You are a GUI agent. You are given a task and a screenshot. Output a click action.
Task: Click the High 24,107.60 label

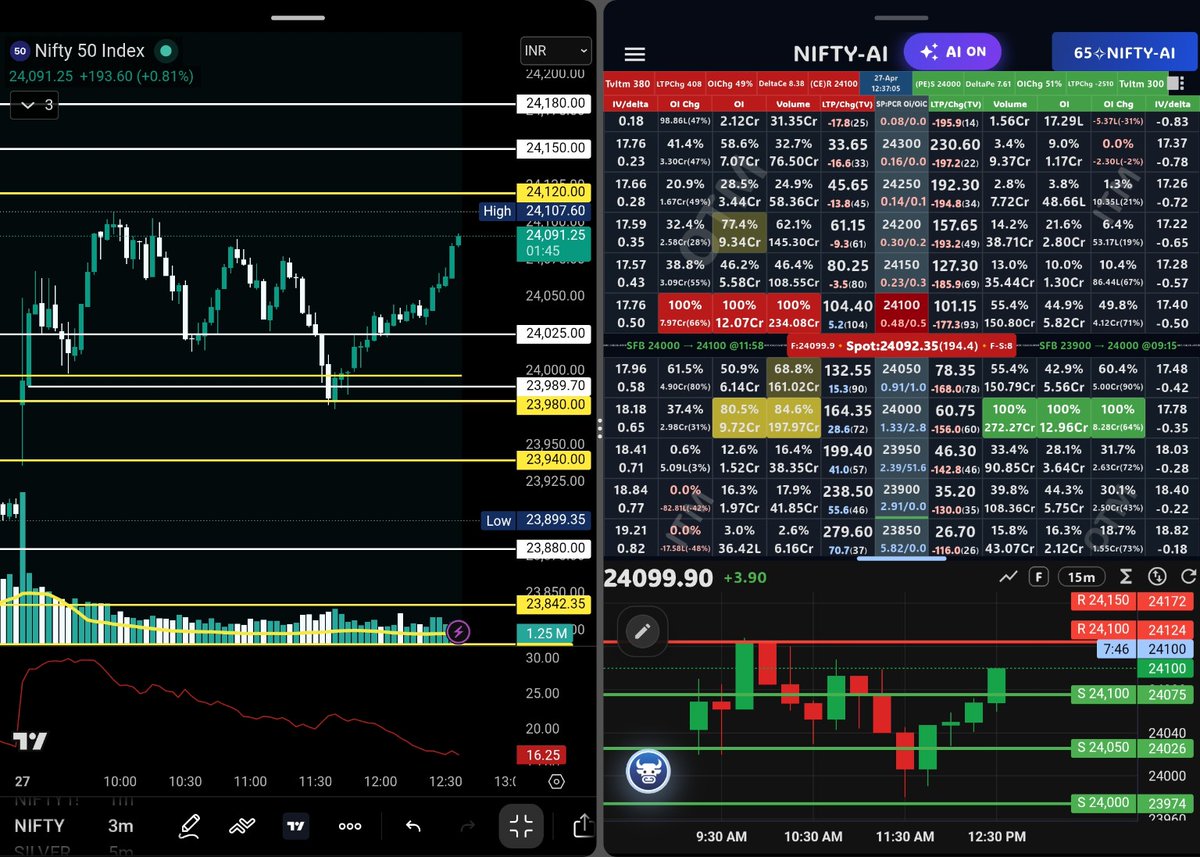(533, 211)
